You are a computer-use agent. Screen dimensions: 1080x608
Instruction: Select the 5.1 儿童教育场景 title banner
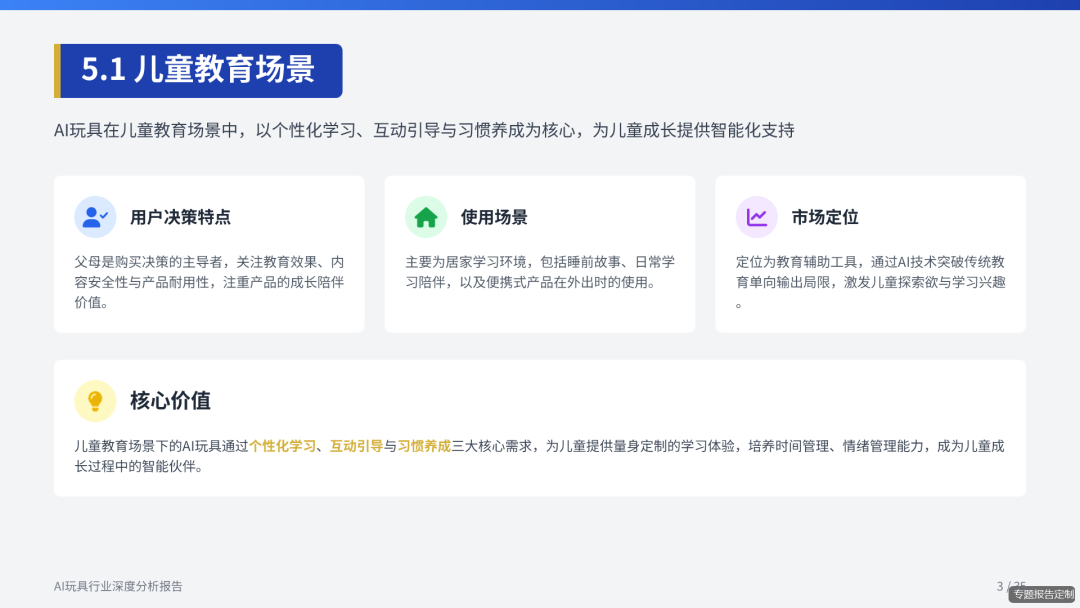[x=197, y=70]
